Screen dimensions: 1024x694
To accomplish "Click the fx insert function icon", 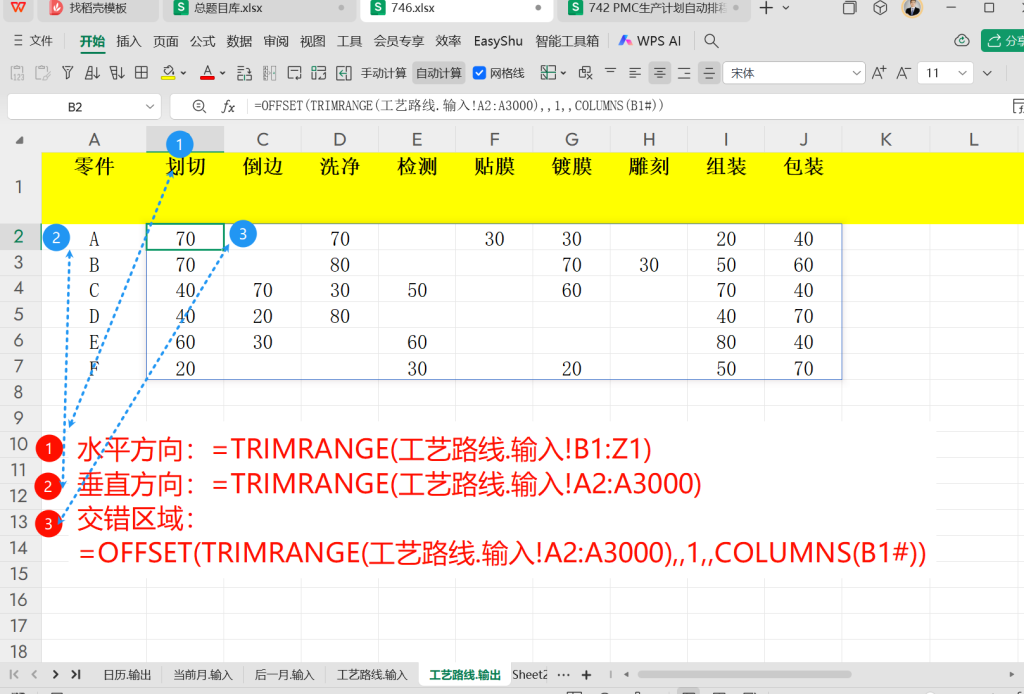I will 228,106.
